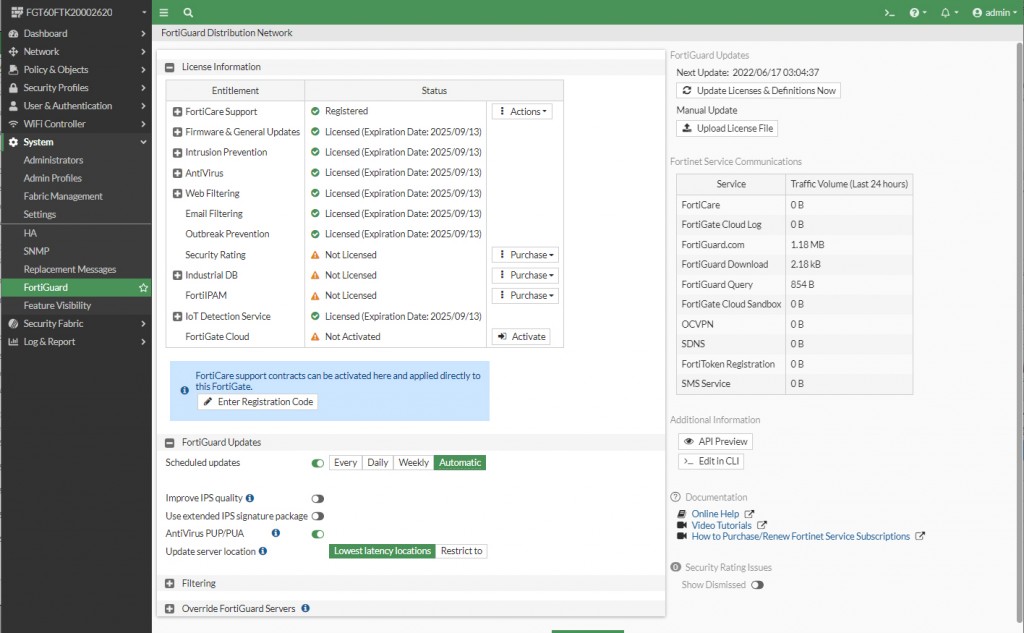The height and width of the screenshot is (633, 1024).
Task: Toggle Show Dismissed switch
Action: pyautogui.click(x=757, y=585)
